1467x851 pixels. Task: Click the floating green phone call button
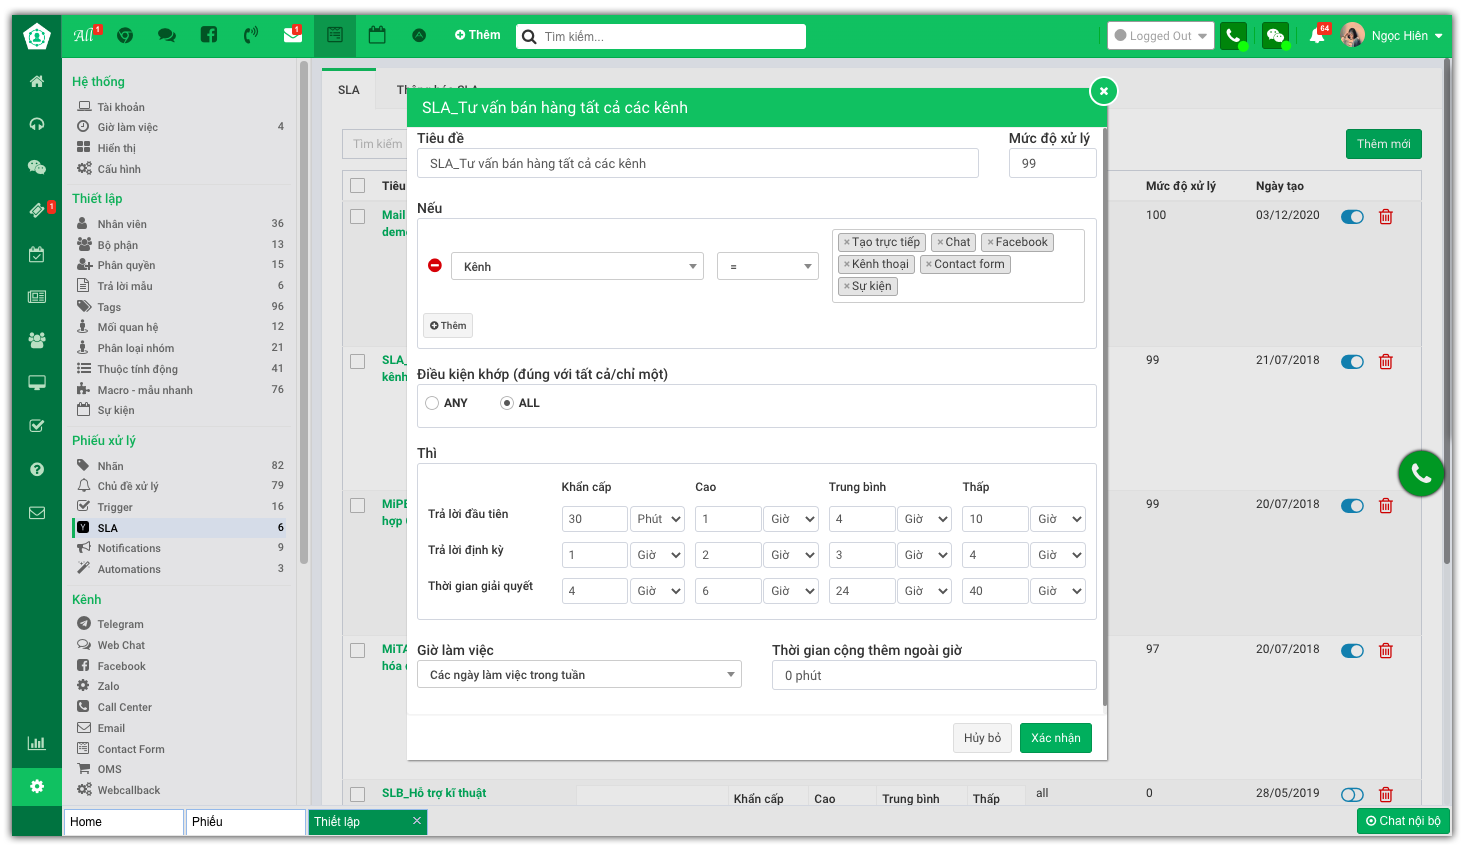pyautogui.click(x=1420, y=474)
